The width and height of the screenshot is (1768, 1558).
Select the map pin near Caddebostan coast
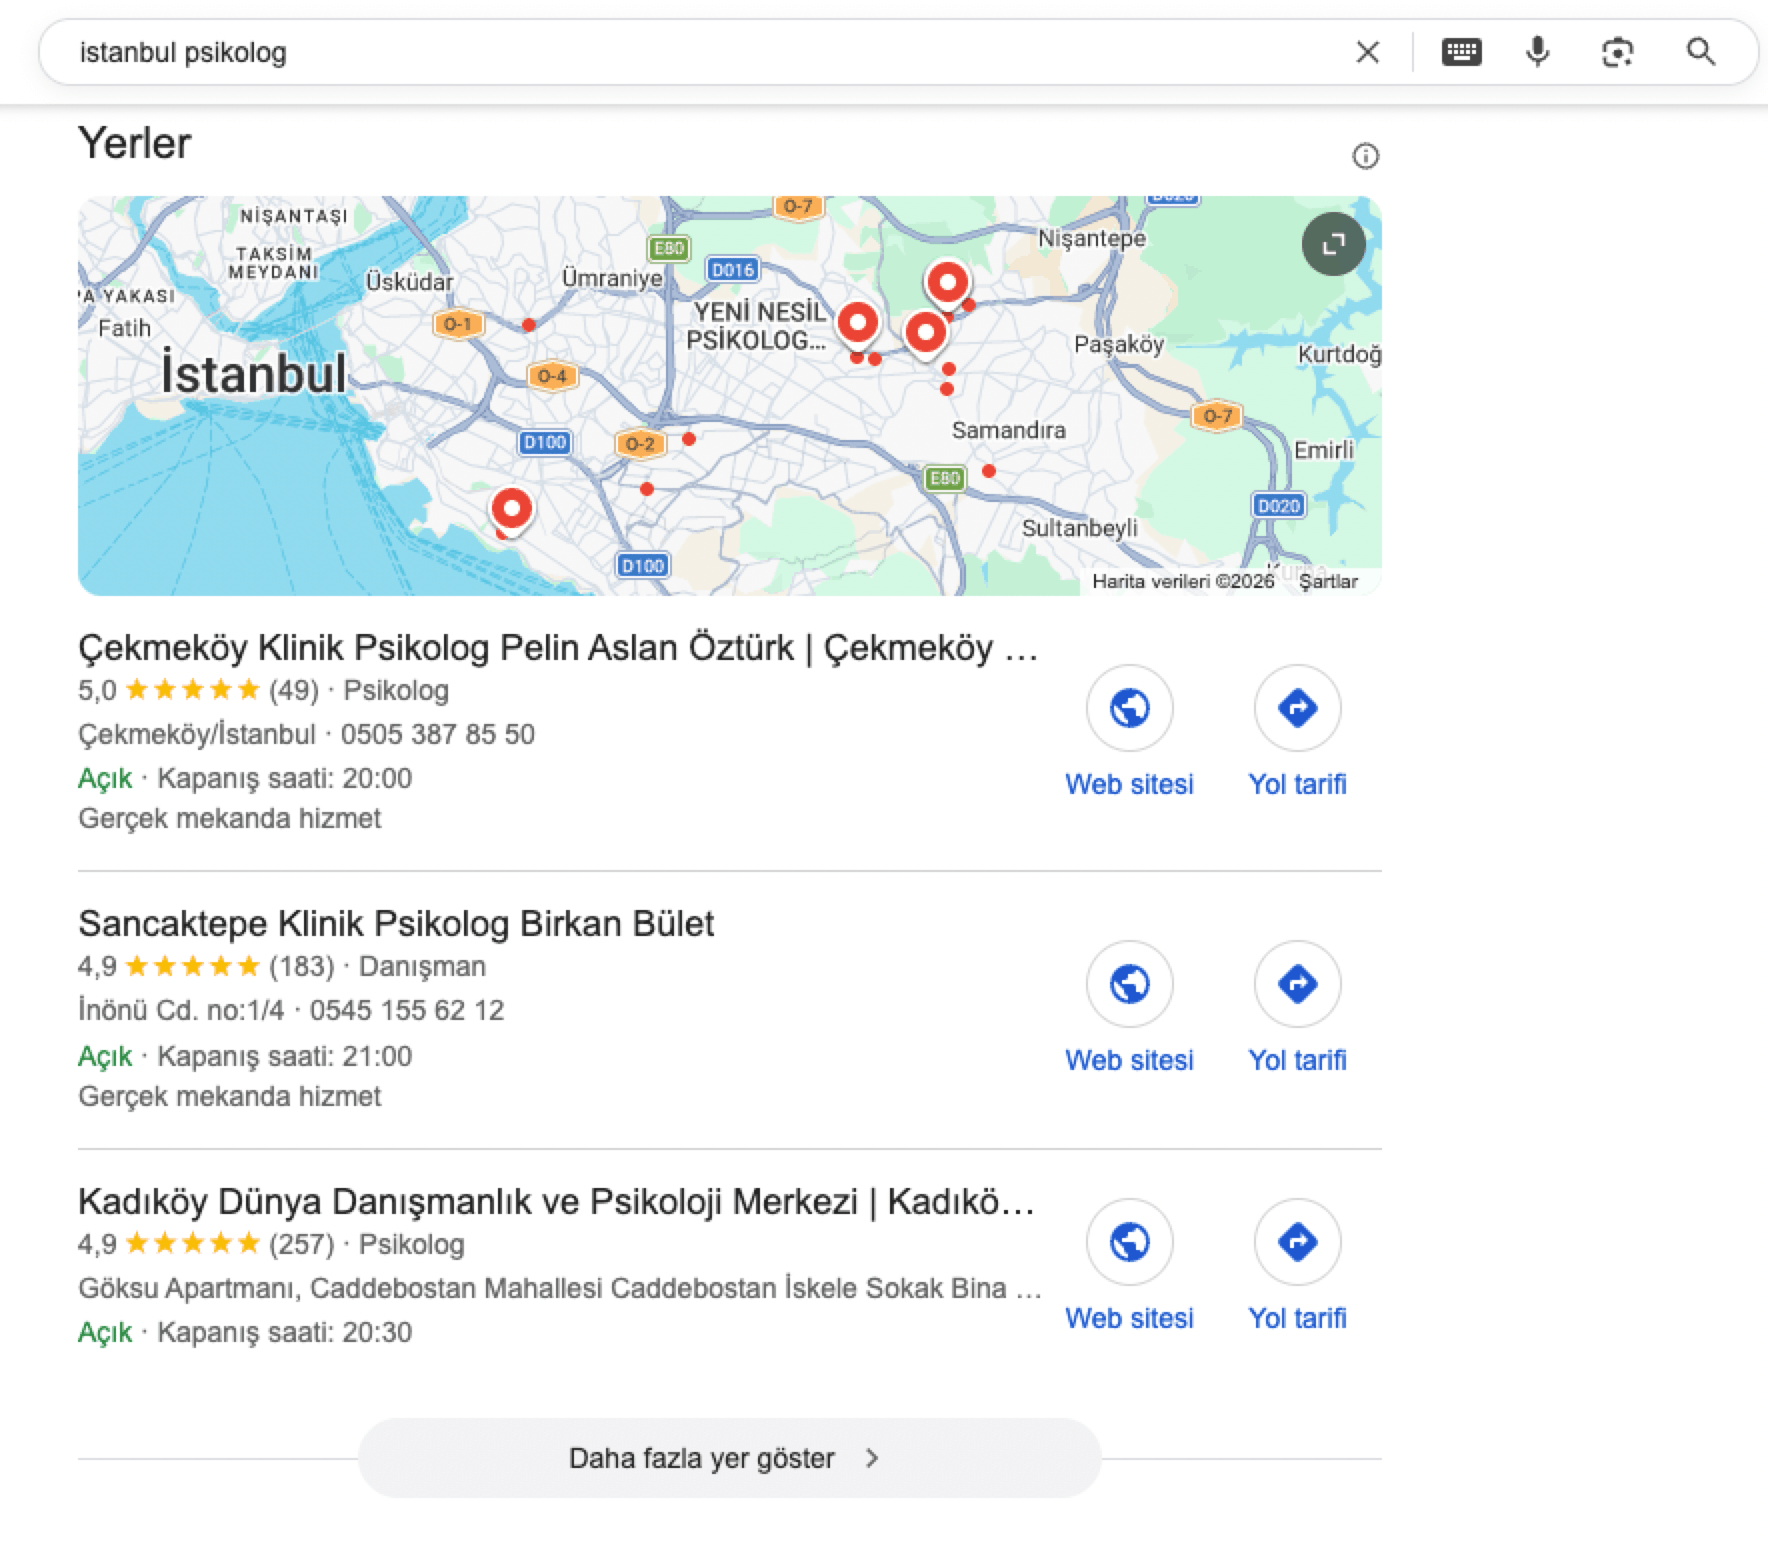pyautogui.click(x=511, y=509)
